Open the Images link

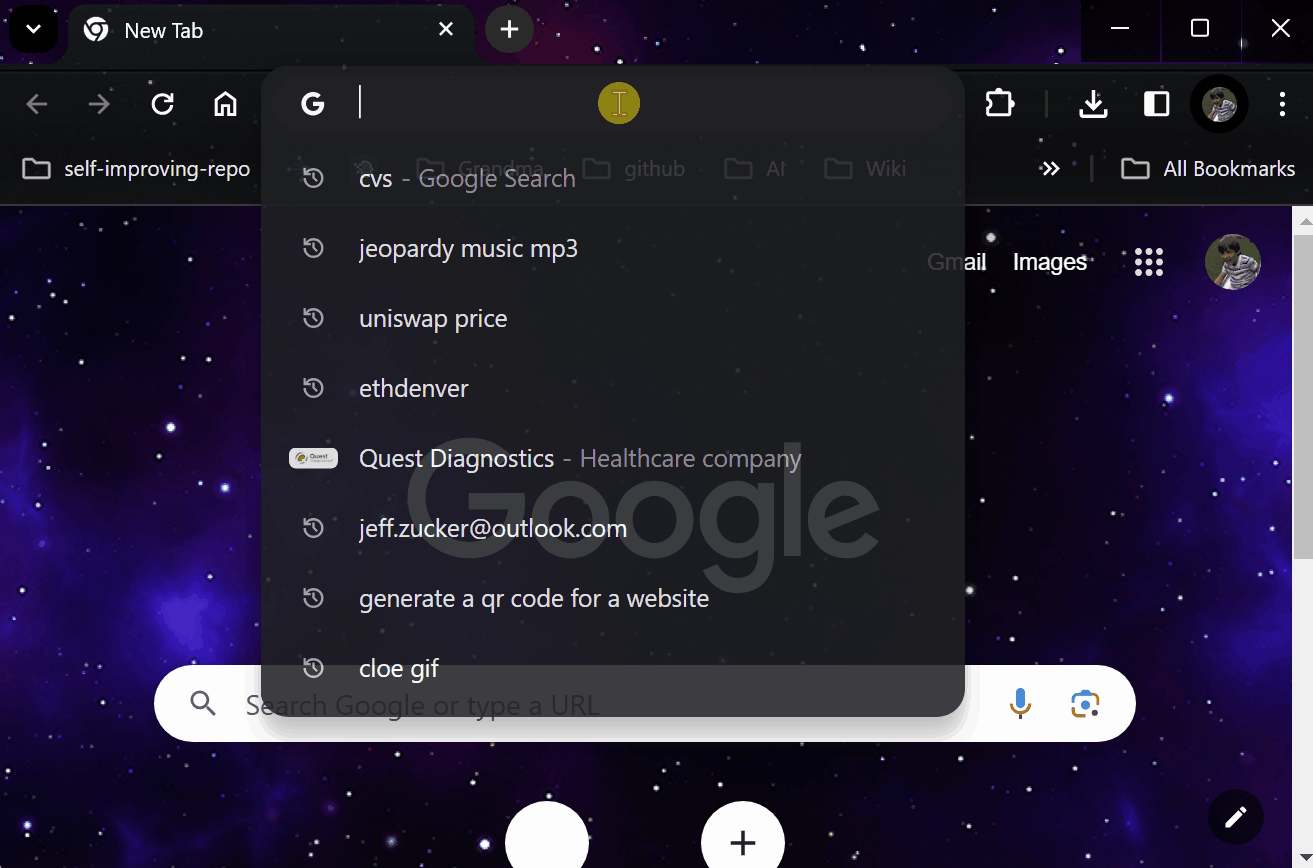click(x=1049, y=262)
